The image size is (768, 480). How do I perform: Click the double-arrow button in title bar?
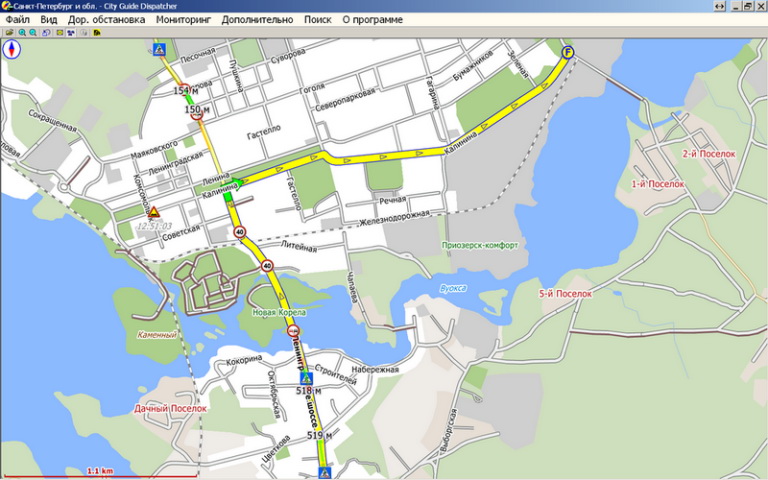tap(717, 6)
